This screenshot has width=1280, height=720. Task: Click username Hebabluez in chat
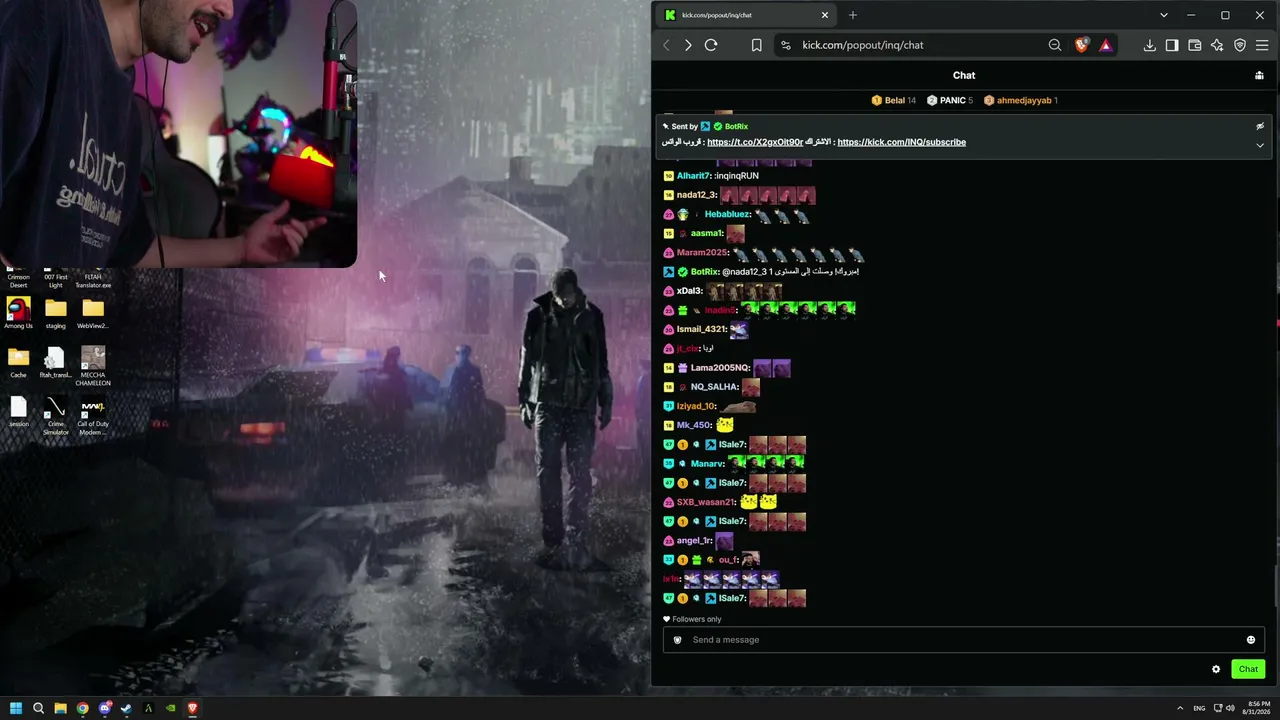click(x=728, y=214)
